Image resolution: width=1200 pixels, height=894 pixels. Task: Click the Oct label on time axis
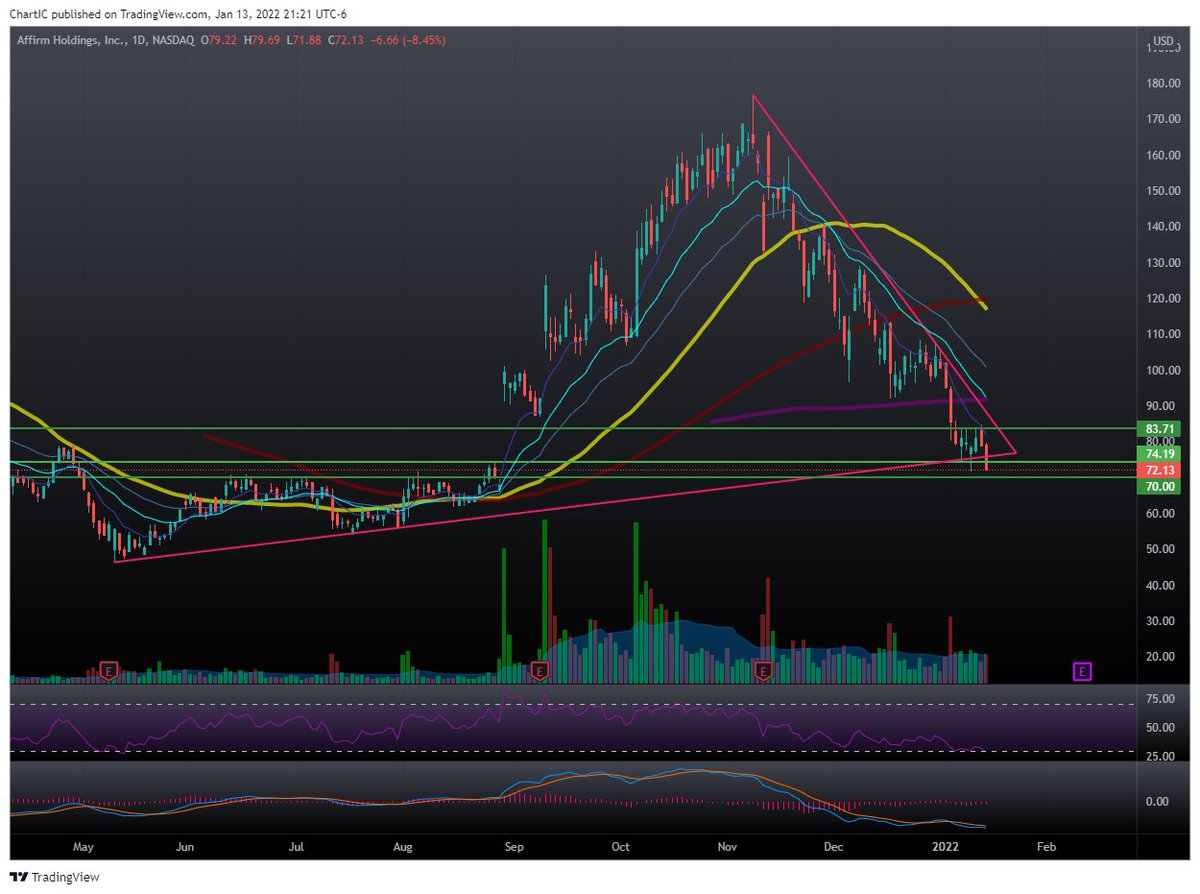(x=621, y=846)
